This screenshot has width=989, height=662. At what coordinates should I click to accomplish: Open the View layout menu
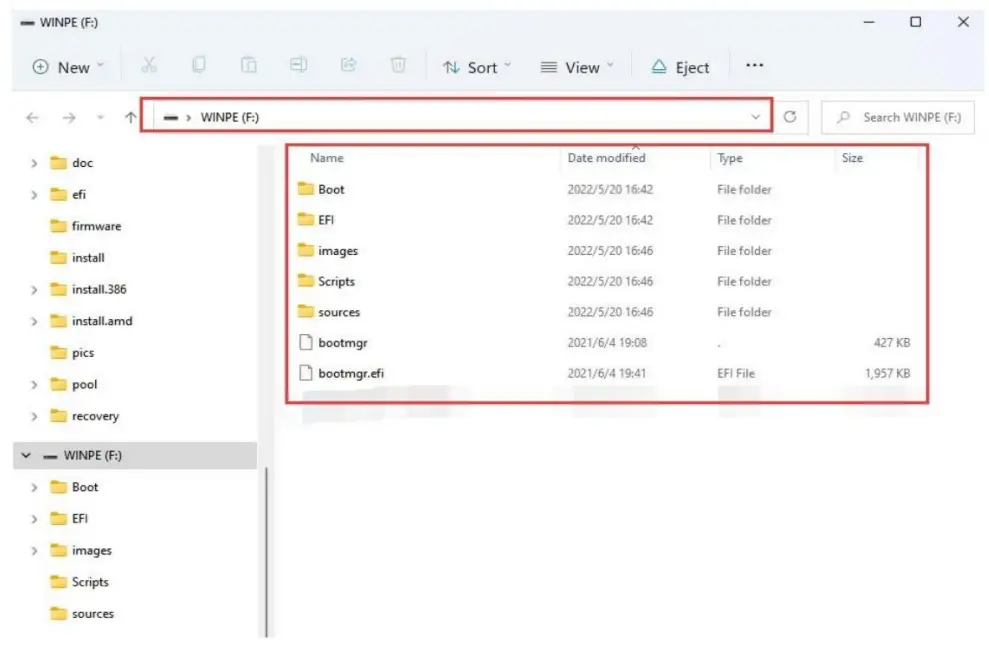point(576,67)
